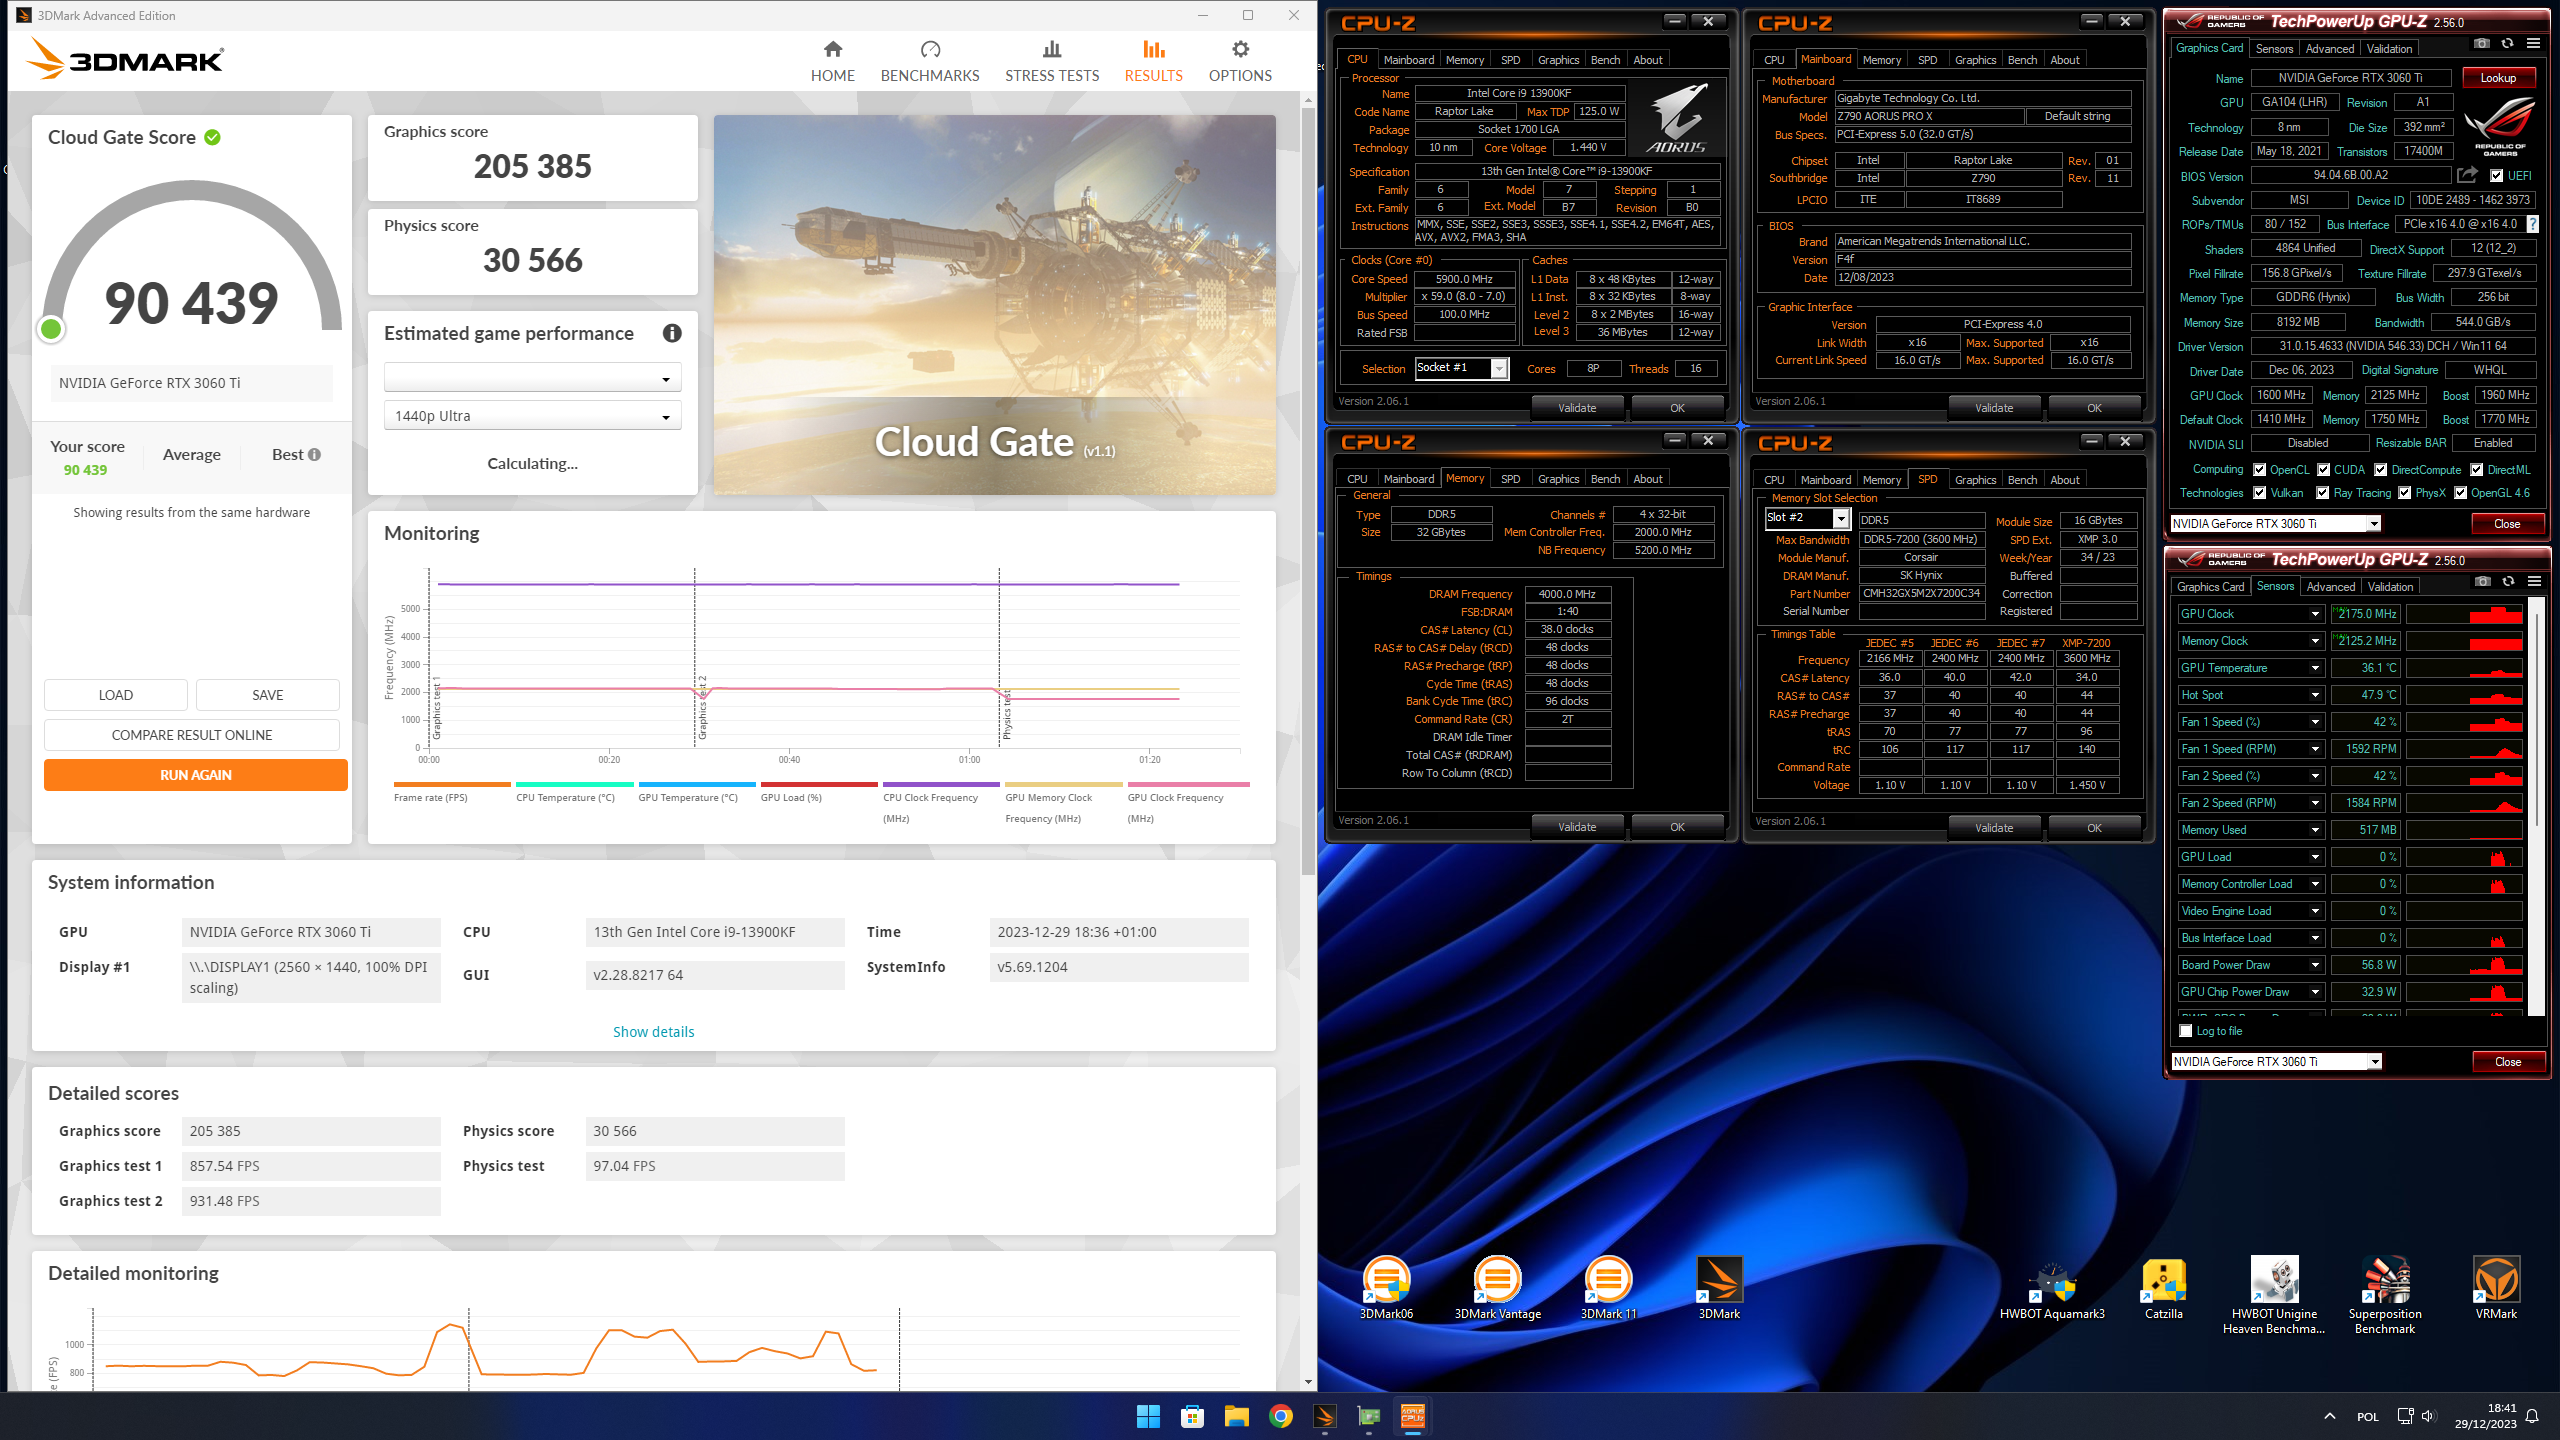Open the Windows Start menu

pos(1148,1416)
